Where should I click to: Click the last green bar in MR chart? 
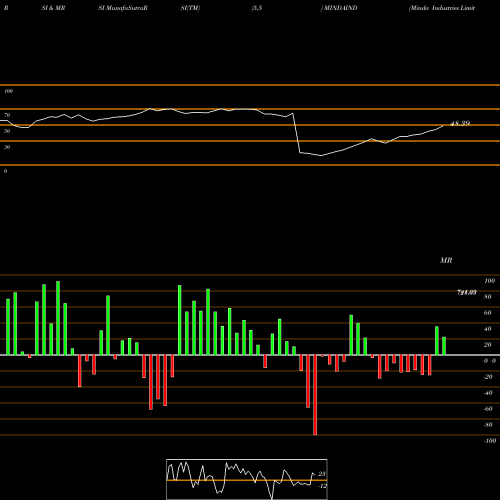tap(444, 346)
